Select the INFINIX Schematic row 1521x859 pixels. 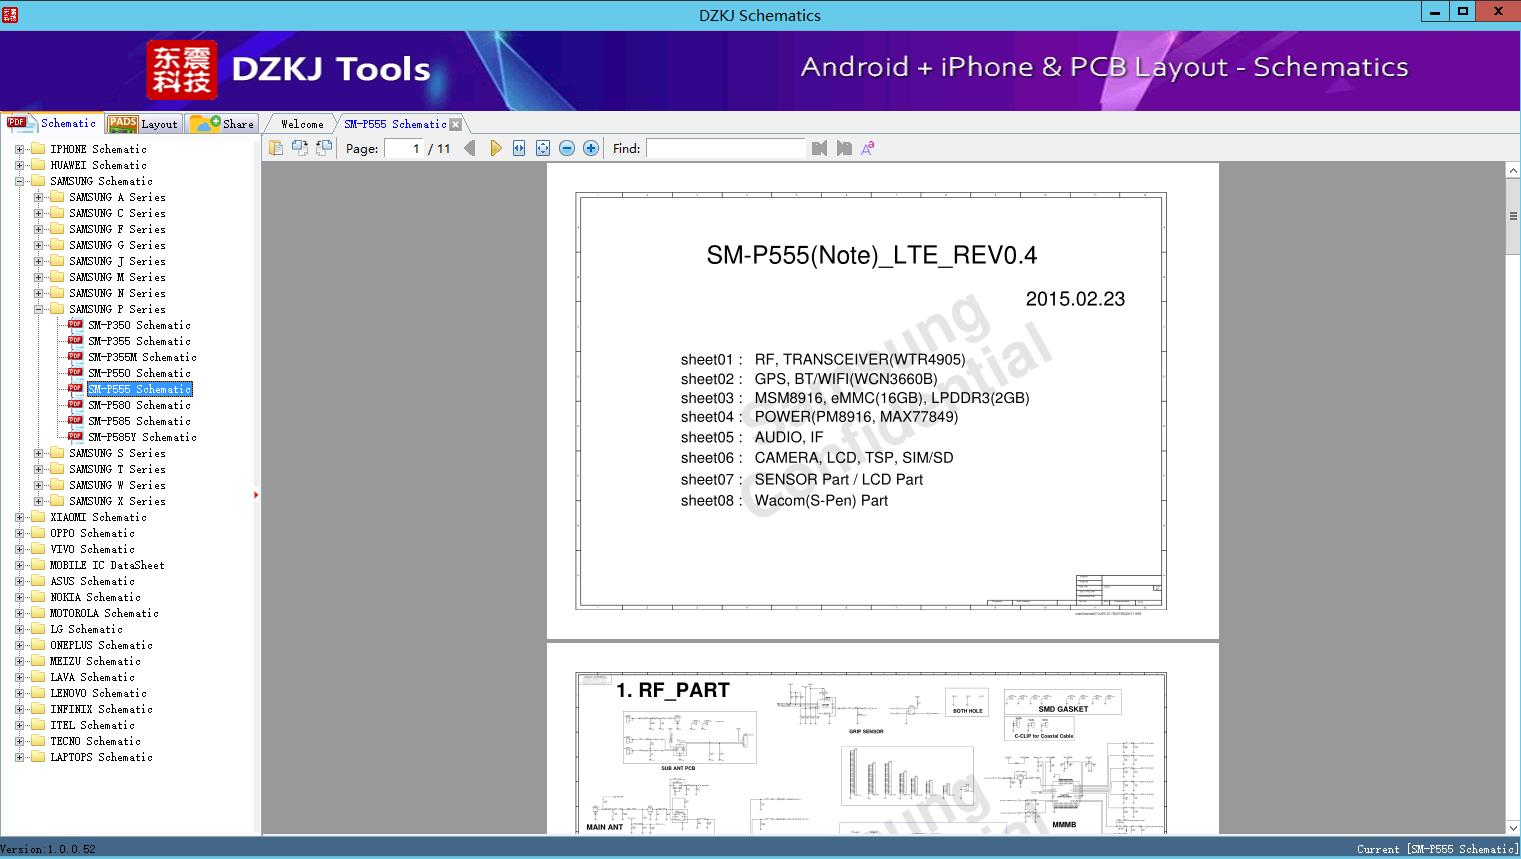(x=101, y=709)
